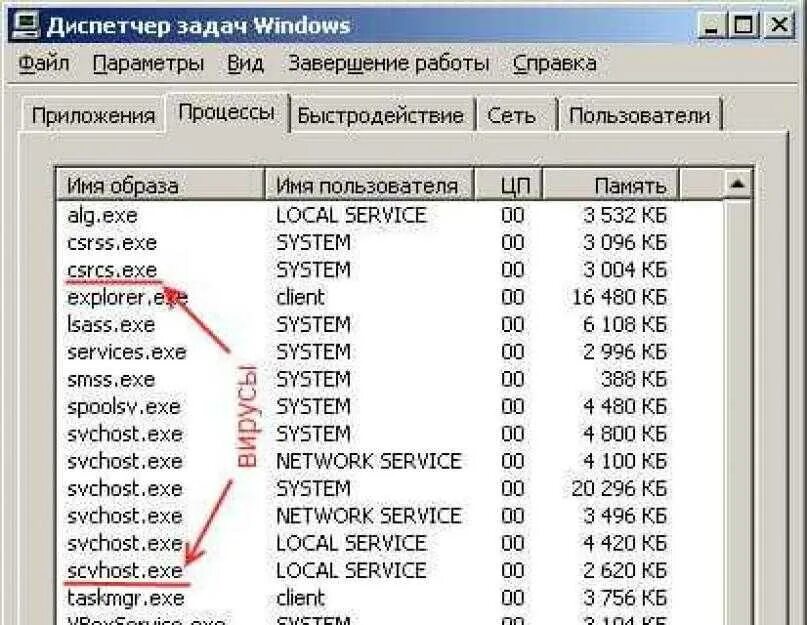Select the spoolsv.exe process
The image size is (807, 625).
(124, 407)
